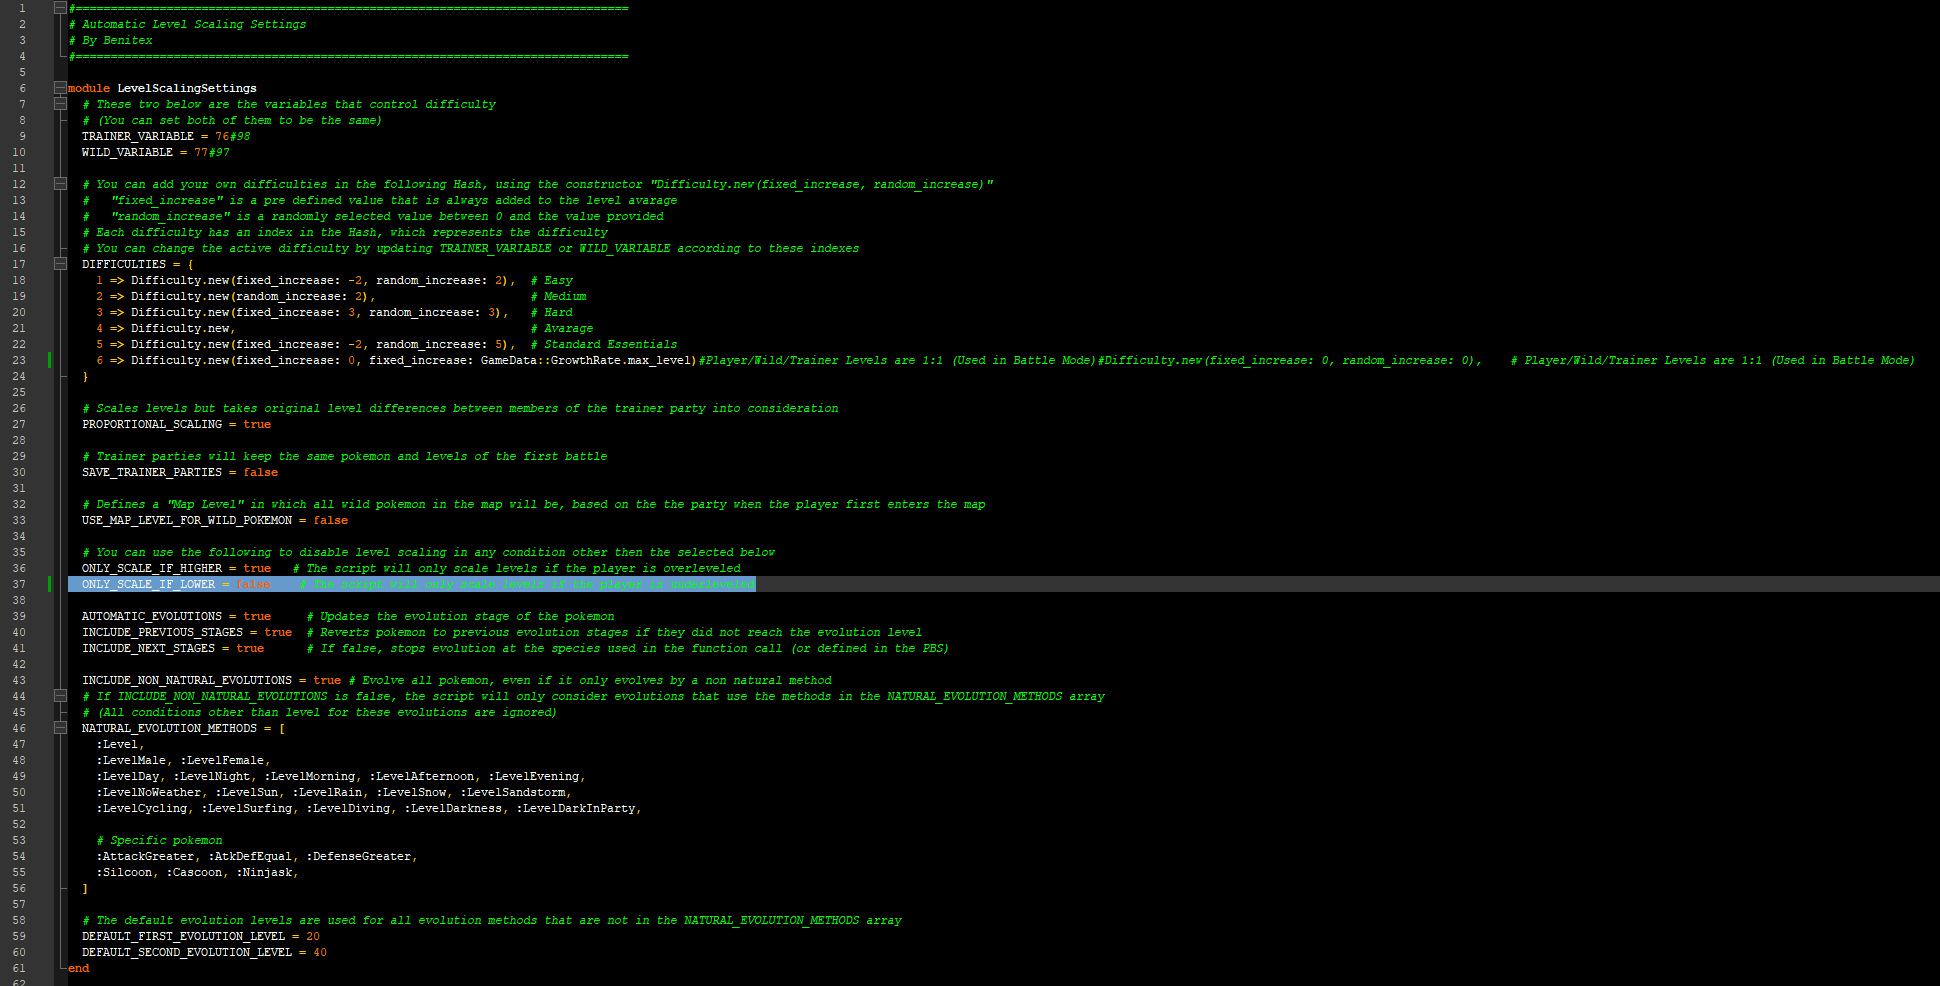The image size is (1940, 986).
Task: Collapse the header comment block fold at line 1
Action: tap(60, 8)
